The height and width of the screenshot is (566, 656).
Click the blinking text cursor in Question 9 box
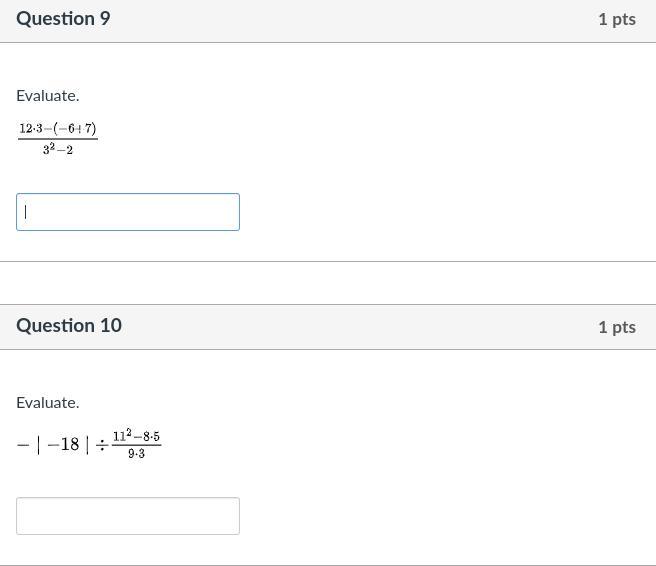point(26,212)
